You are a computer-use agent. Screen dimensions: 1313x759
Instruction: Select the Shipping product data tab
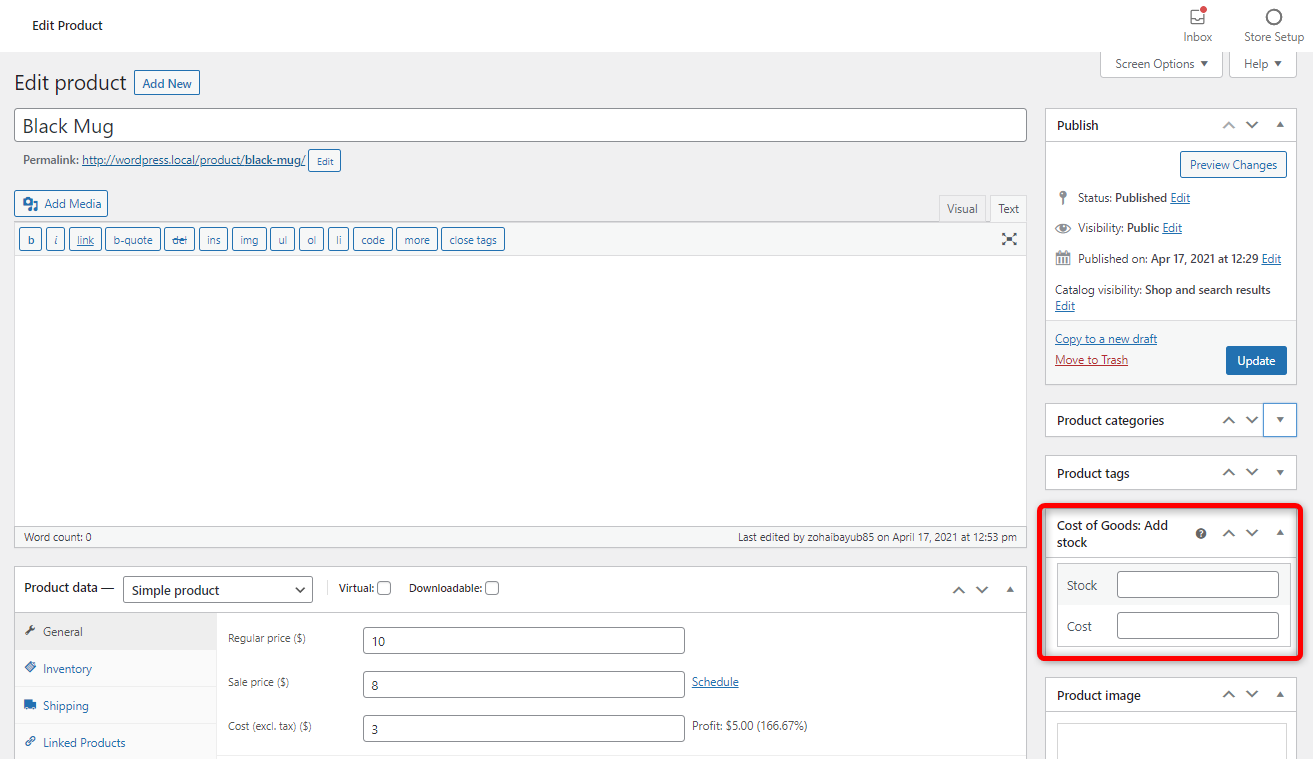pos(115,706)
